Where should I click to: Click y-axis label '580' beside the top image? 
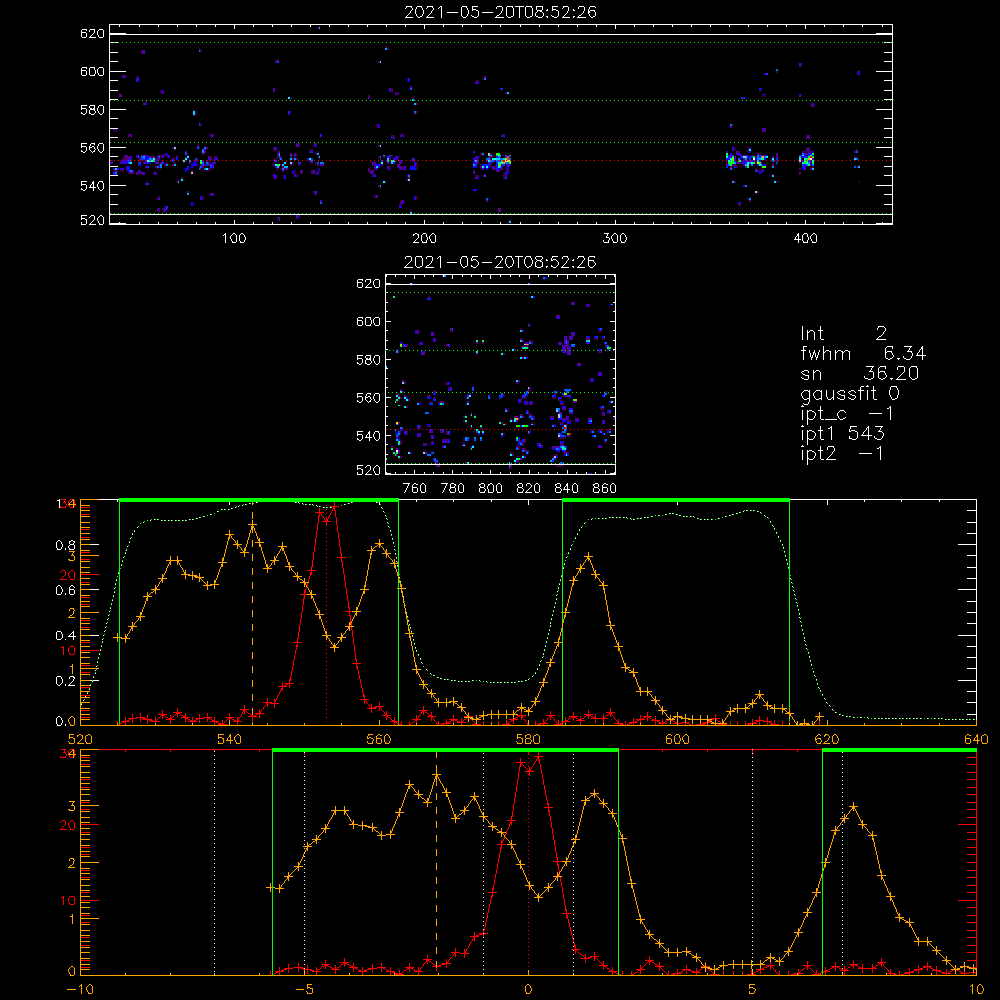[x=92, y=110]
